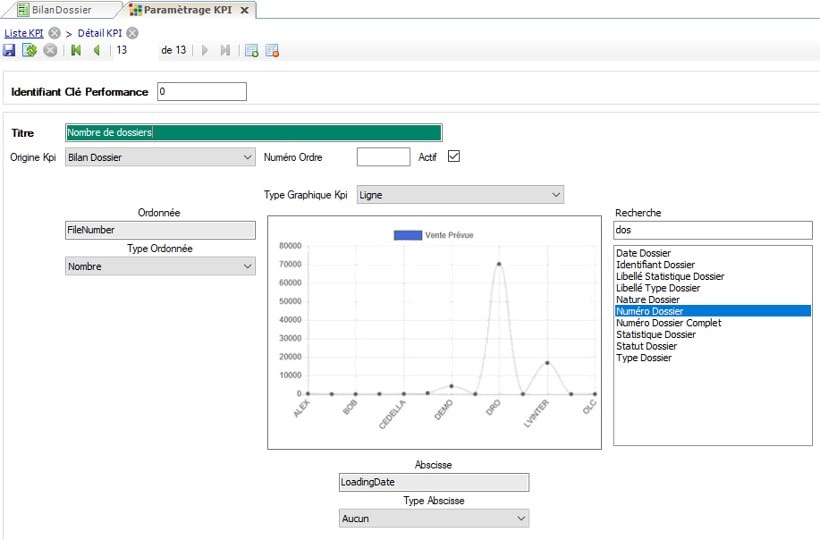The height and width of the screenshot is (540, 820).
Task: Click the refresh record icon
Action: (29, 51)
